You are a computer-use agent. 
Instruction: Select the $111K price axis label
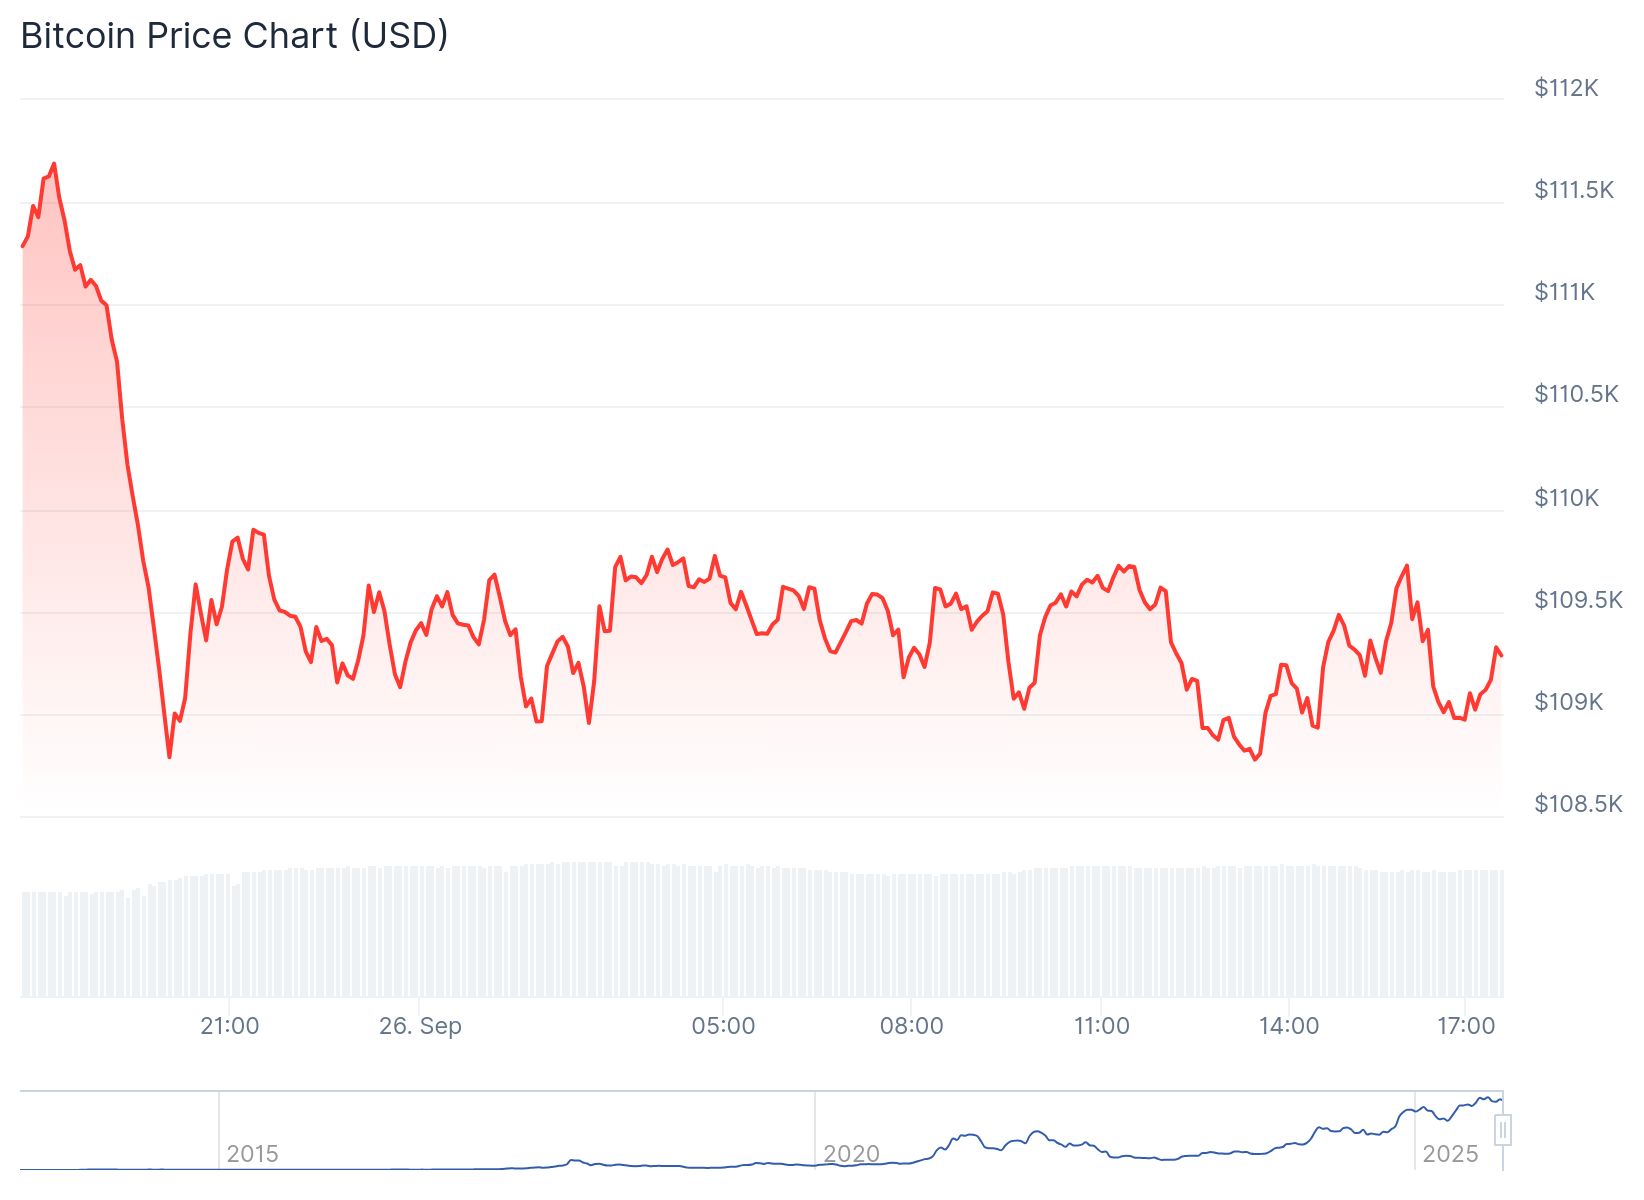pyautogui.click(x=1565, y=292)
